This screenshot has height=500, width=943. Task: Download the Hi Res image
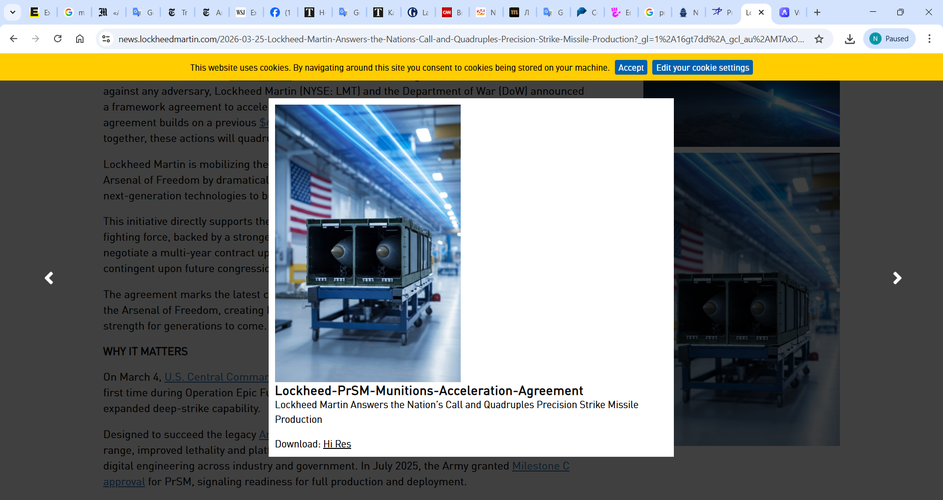(337, 444)
